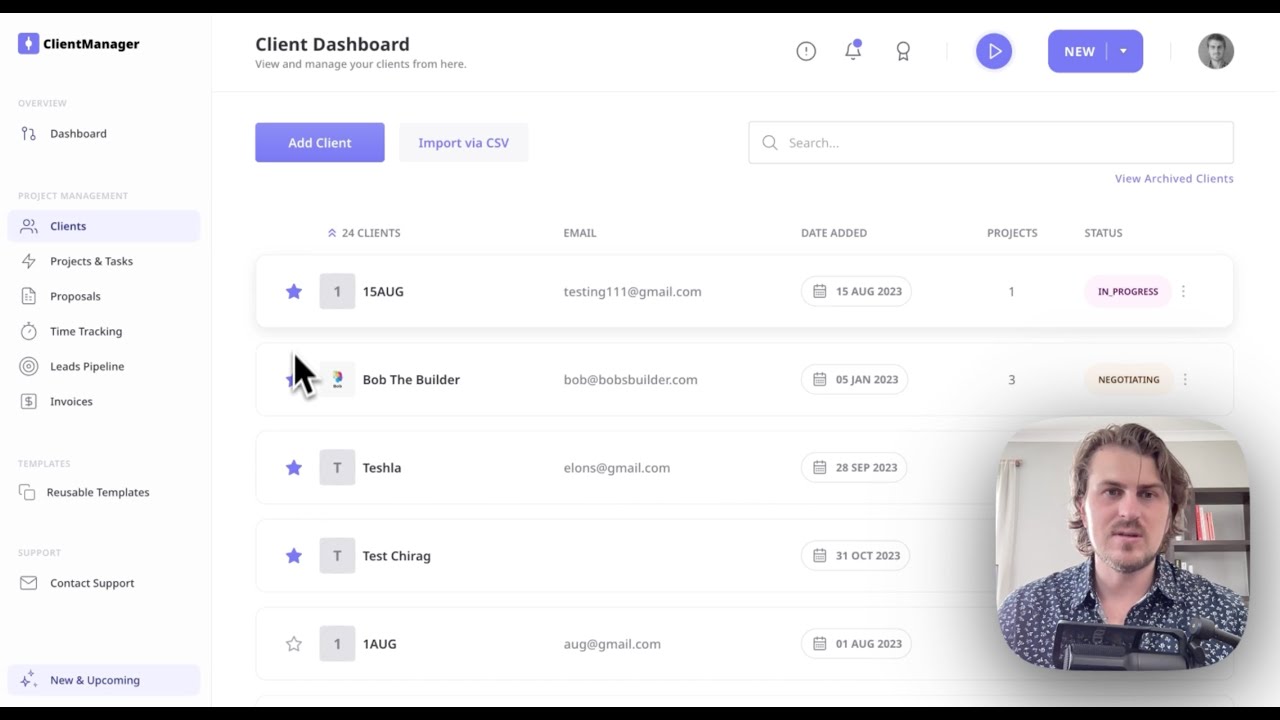
Task: Click the Add Client button
Action: 320,142
